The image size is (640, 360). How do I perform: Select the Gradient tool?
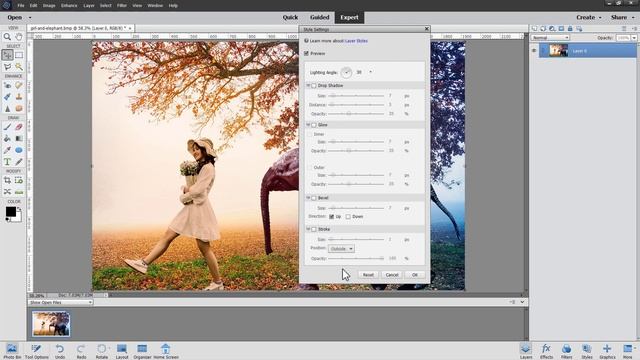[x=19, y=138]
